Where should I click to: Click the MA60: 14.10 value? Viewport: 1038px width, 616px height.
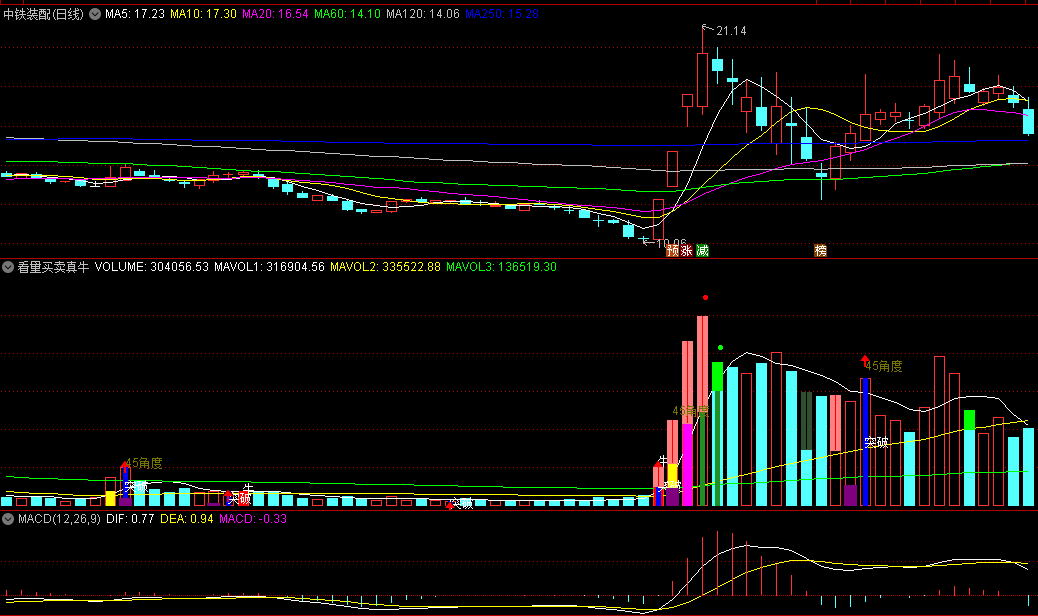coord(348,14)
